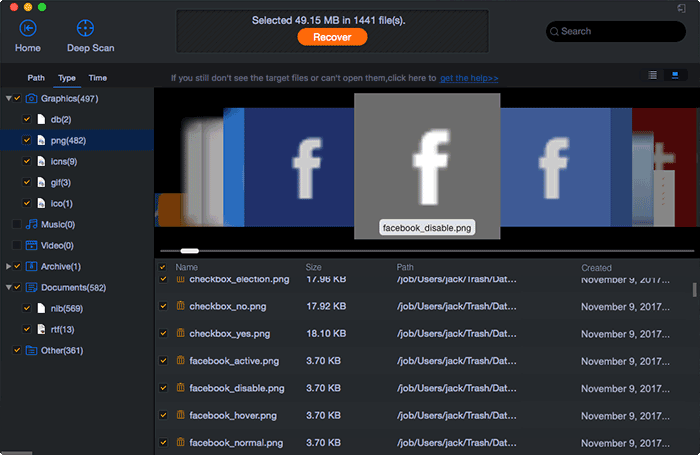The width and height of the screenshot is (700, 455).
Task: Start a Deep Scan
Action: coord(85,28)
